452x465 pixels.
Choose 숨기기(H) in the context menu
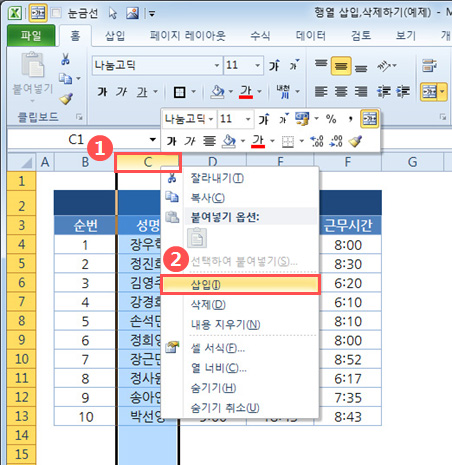[x=240, y=388]
